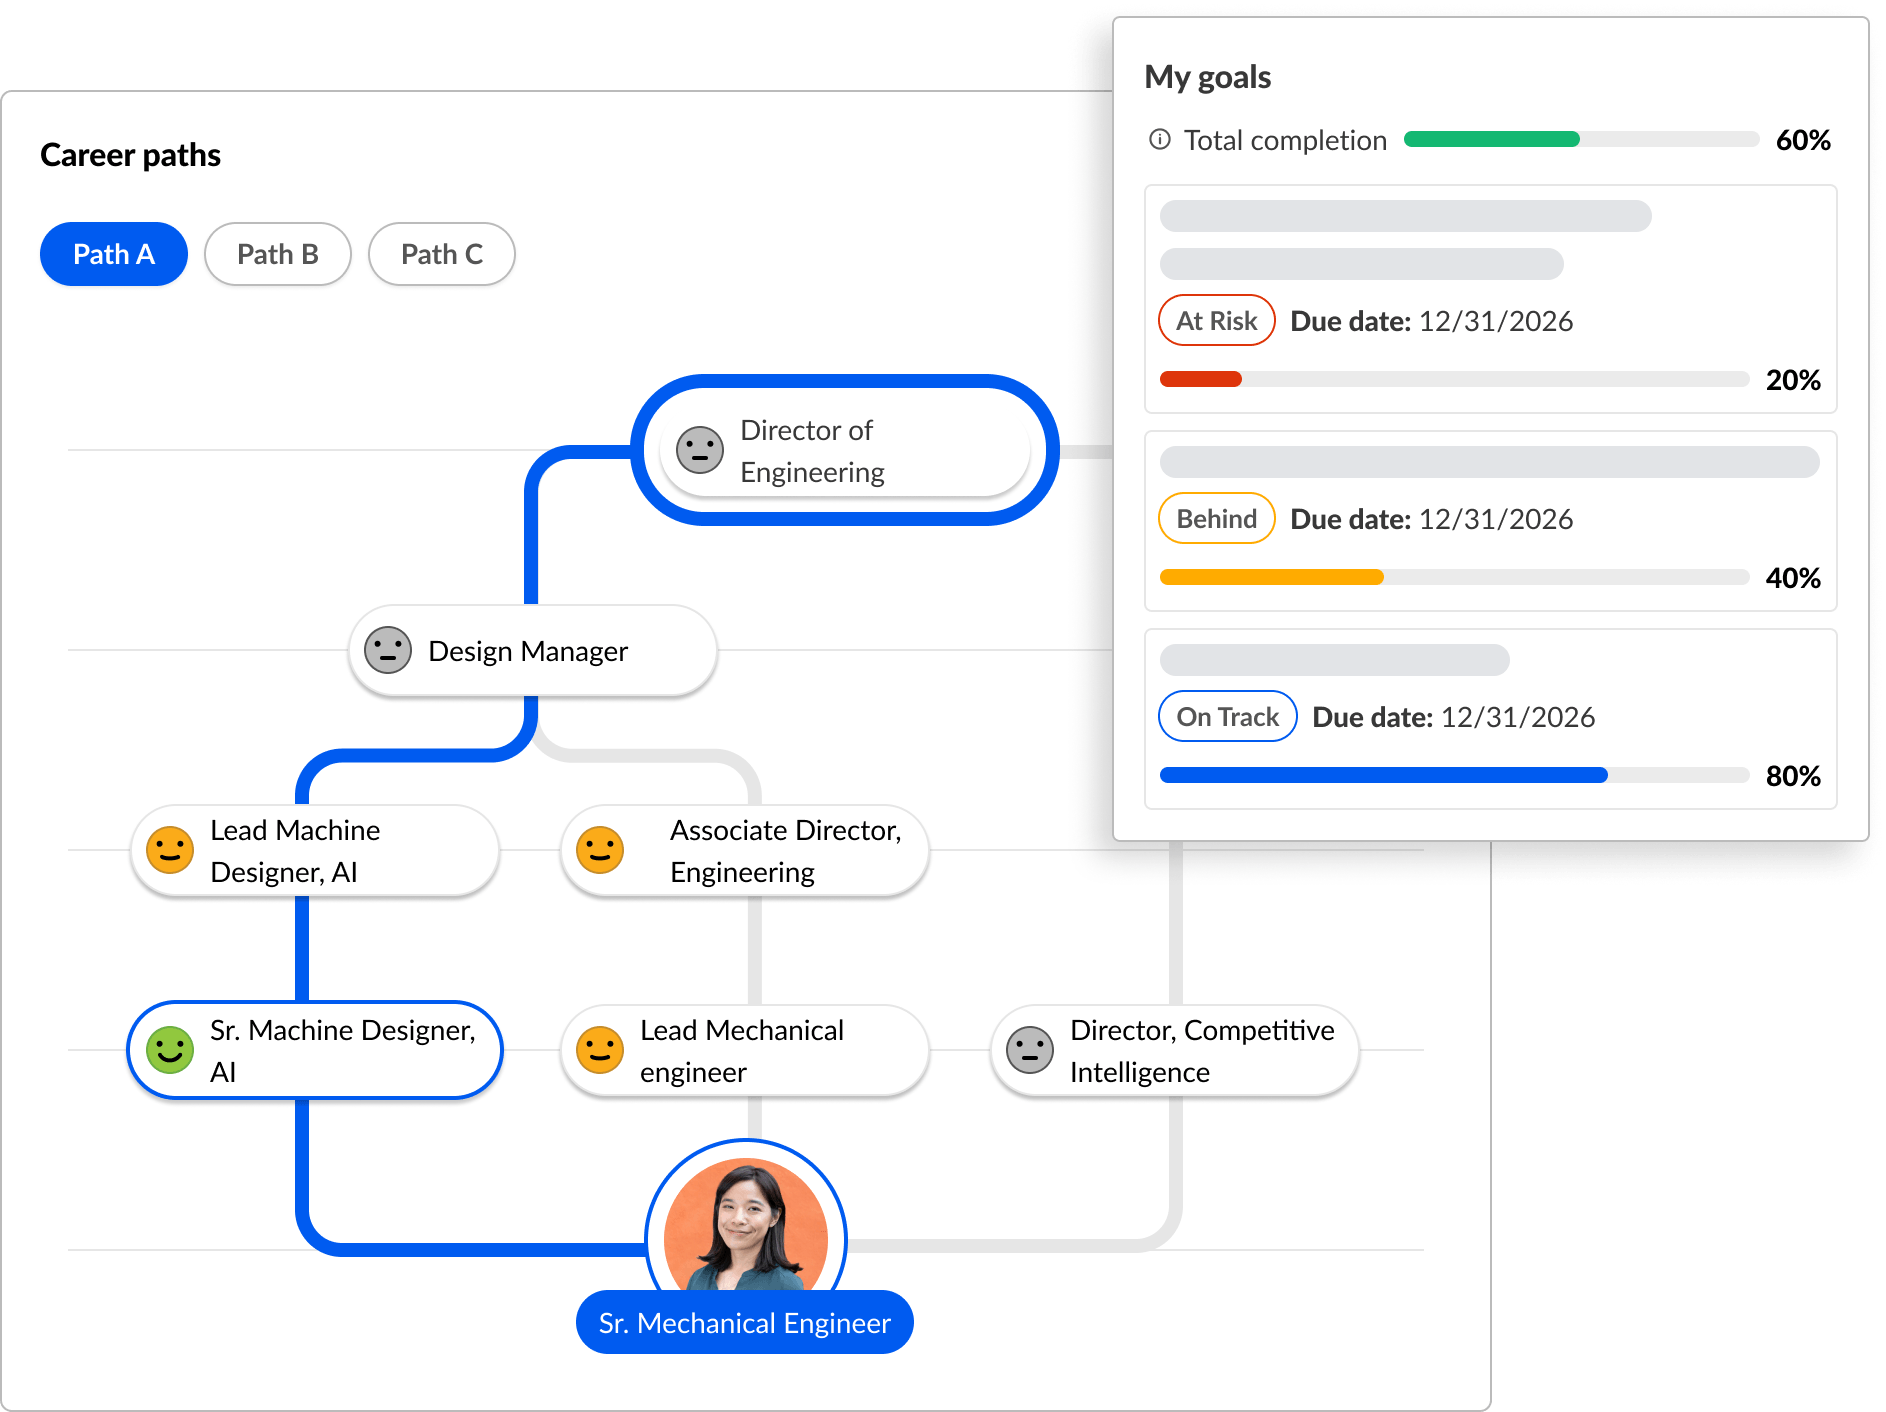Switch to the Path B tab
Viewport: 1886px width, 1412px height.
tap(278, 254)
